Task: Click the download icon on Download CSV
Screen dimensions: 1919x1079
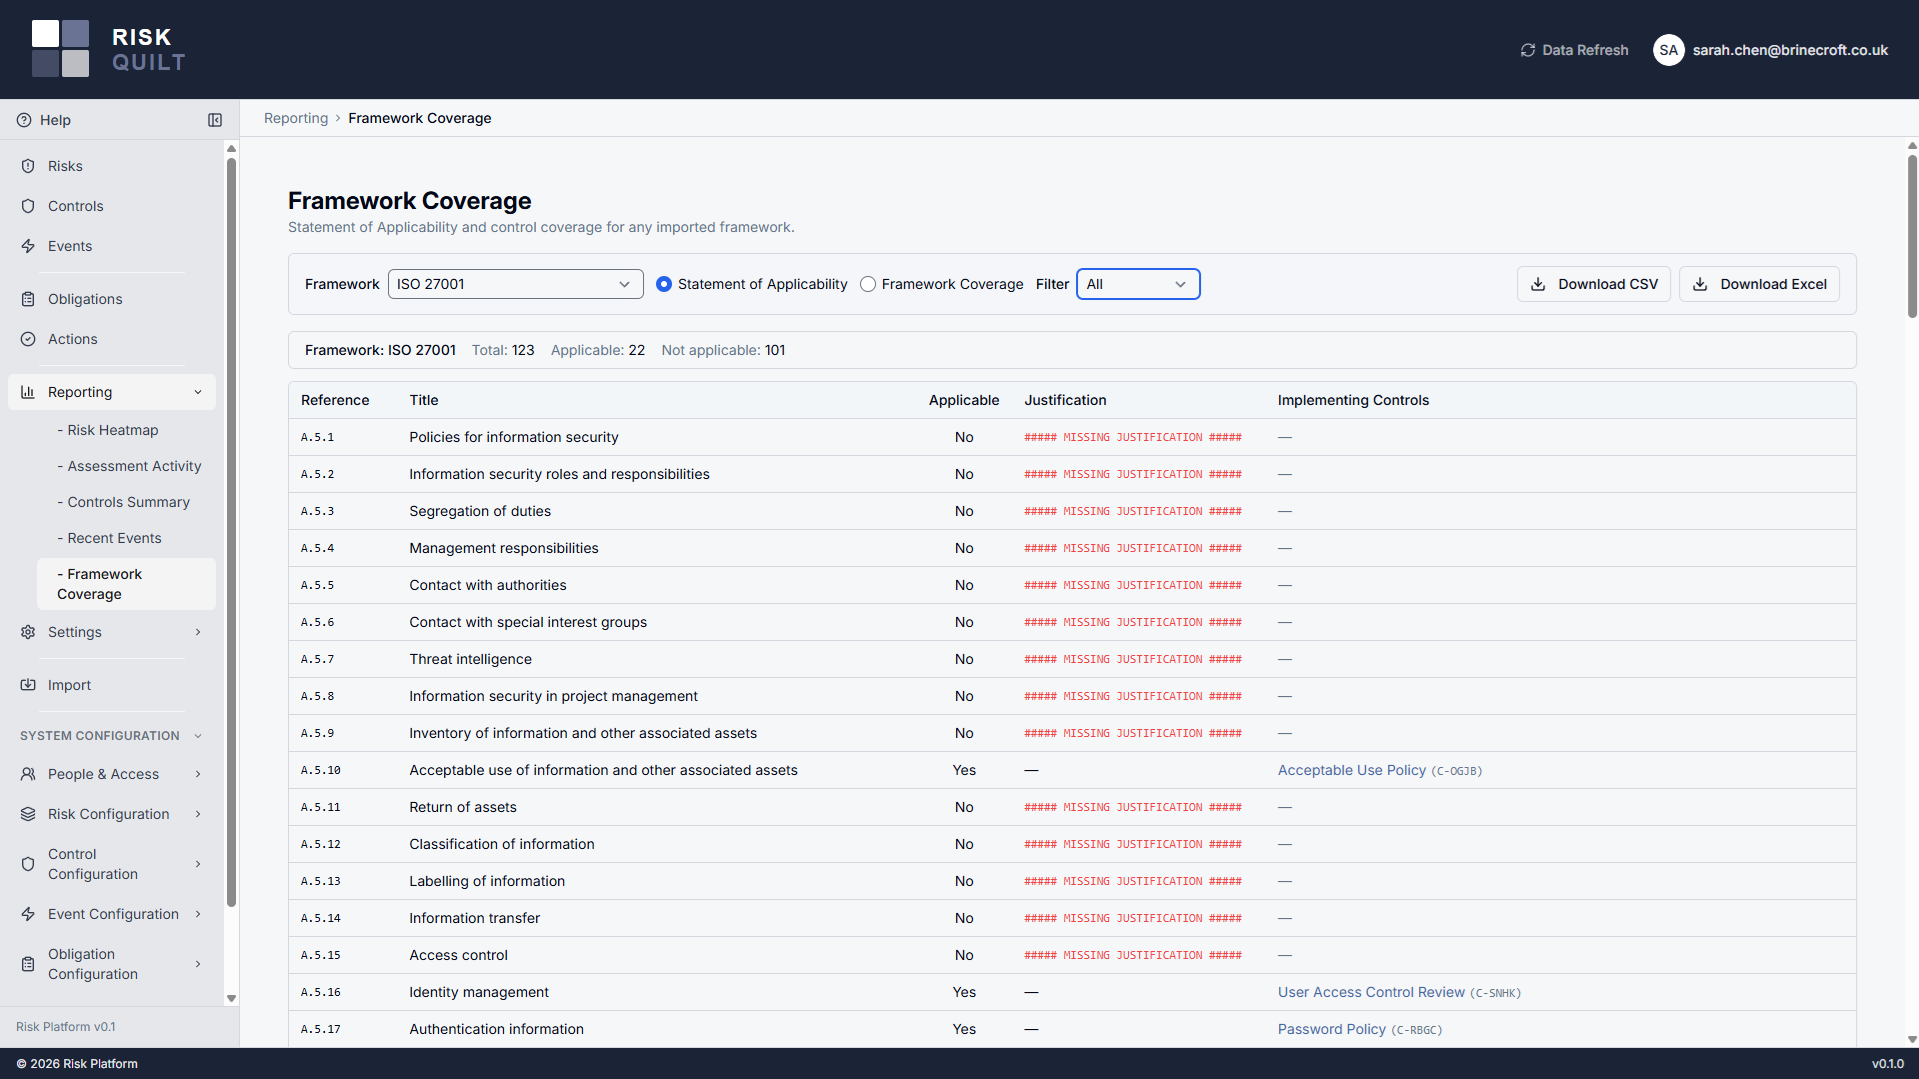Action: click(1539, 284)
